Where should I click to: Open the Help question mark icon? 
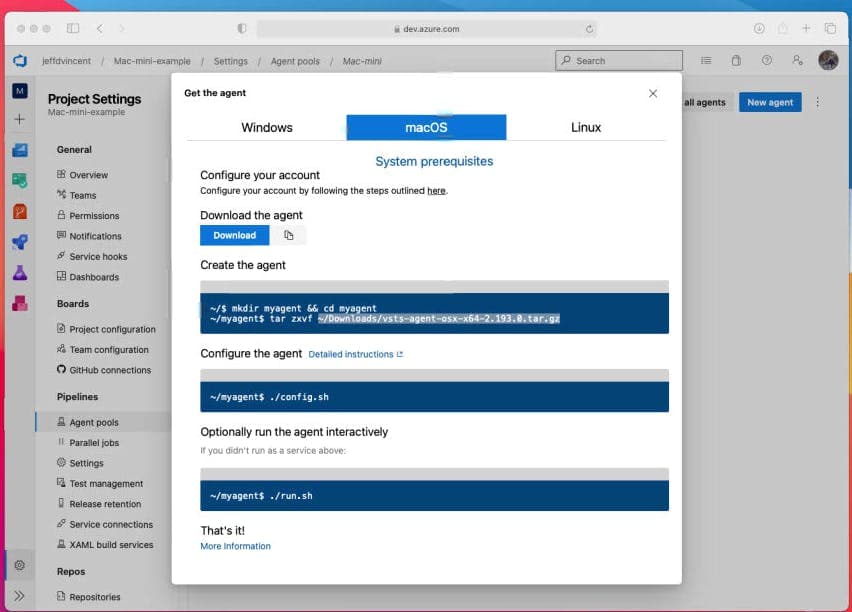coord(766,61)
